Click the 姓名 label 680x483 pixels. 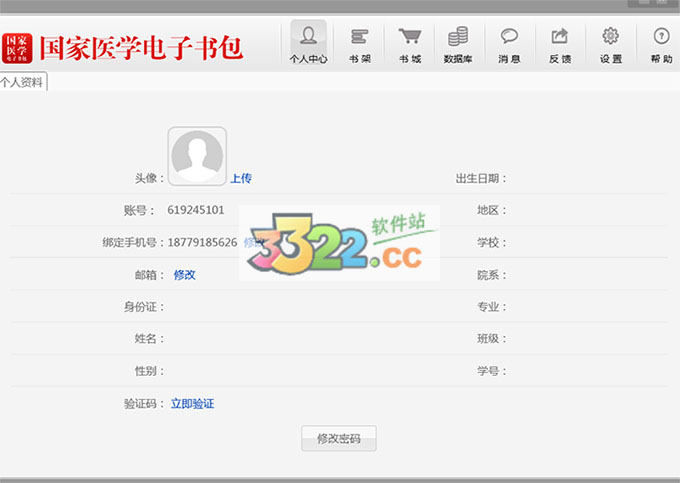tap(149, 339)
